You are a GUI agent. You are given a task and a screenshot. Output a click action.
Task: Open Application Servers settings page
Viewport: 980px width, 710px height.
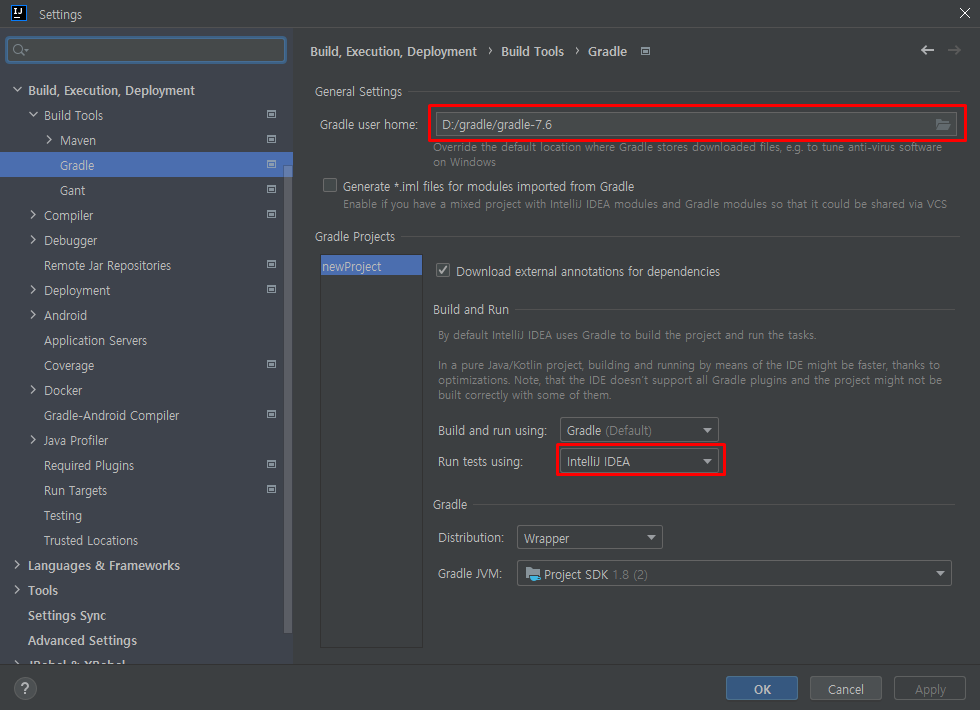click(x=96, y=341)
